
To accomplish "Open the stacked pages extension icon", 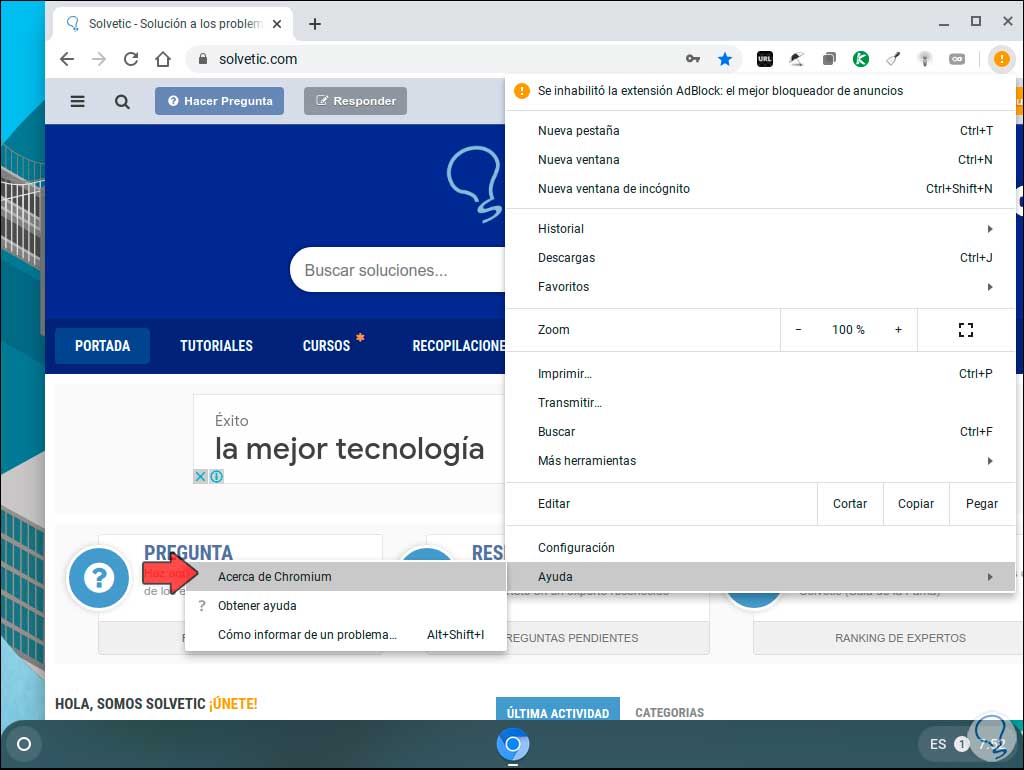I will 829,59.
